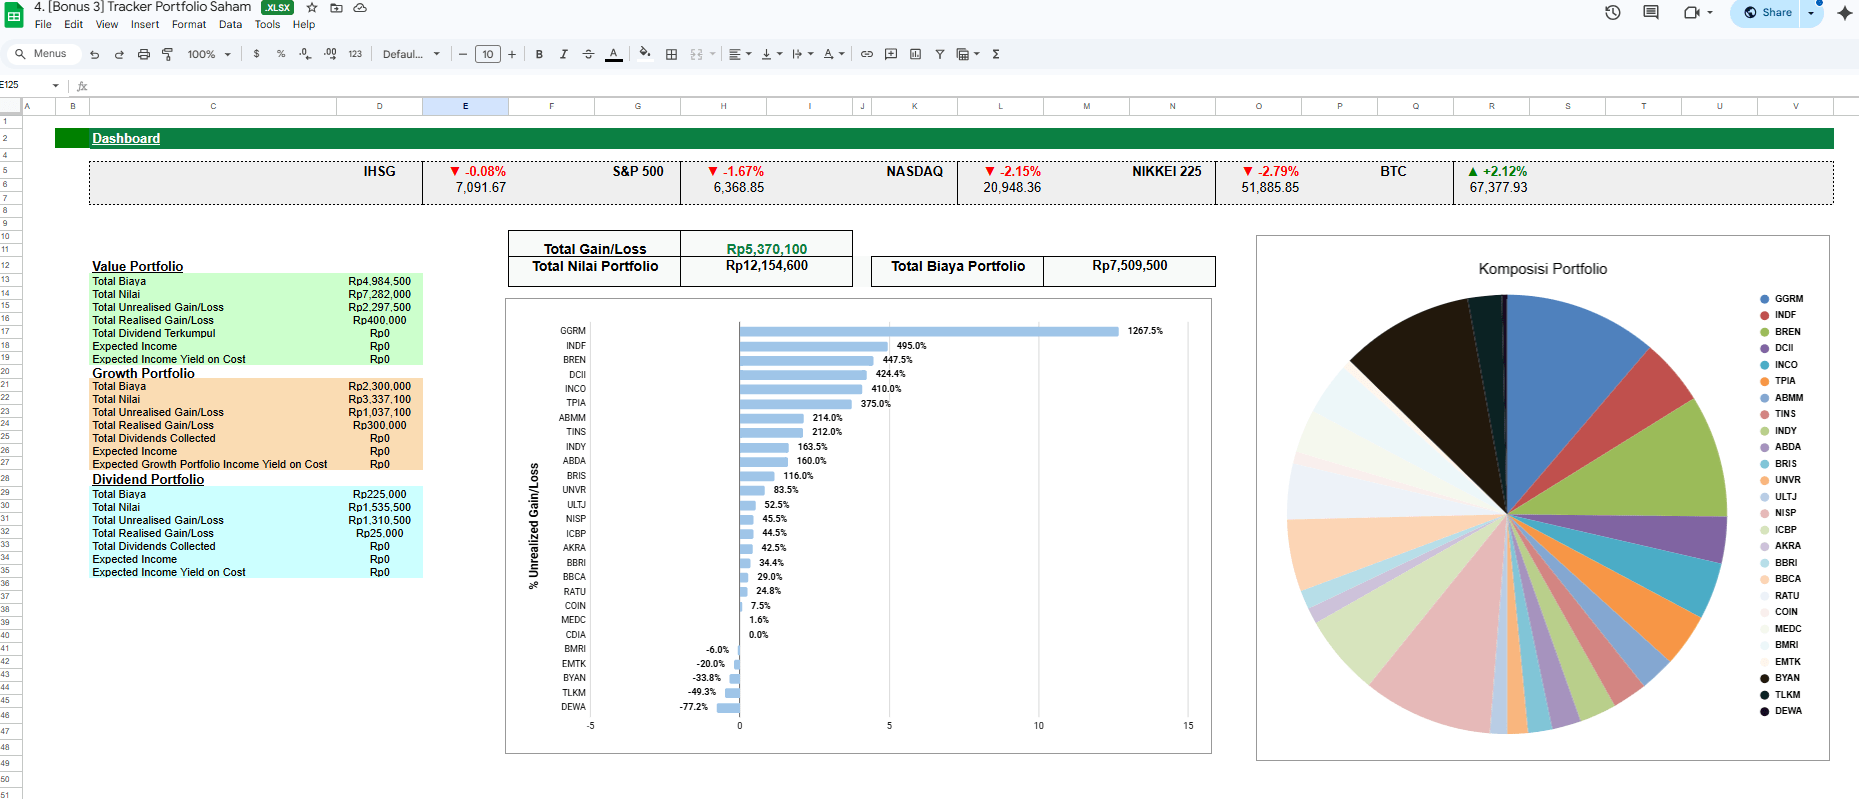Screen dimensions: 1859x799
Task: Open the name box dropdown arrow
Action: point(56,86)
